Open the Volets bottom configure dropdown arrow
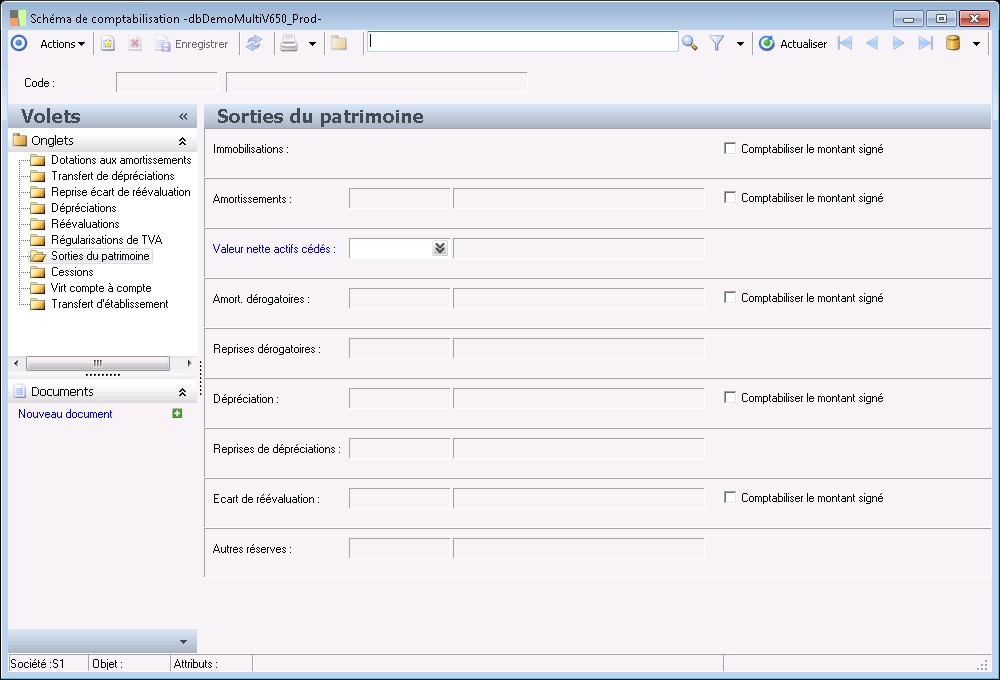Viewport: 1000px width, 680px height. pyautogui.click(x=184, y=642)
